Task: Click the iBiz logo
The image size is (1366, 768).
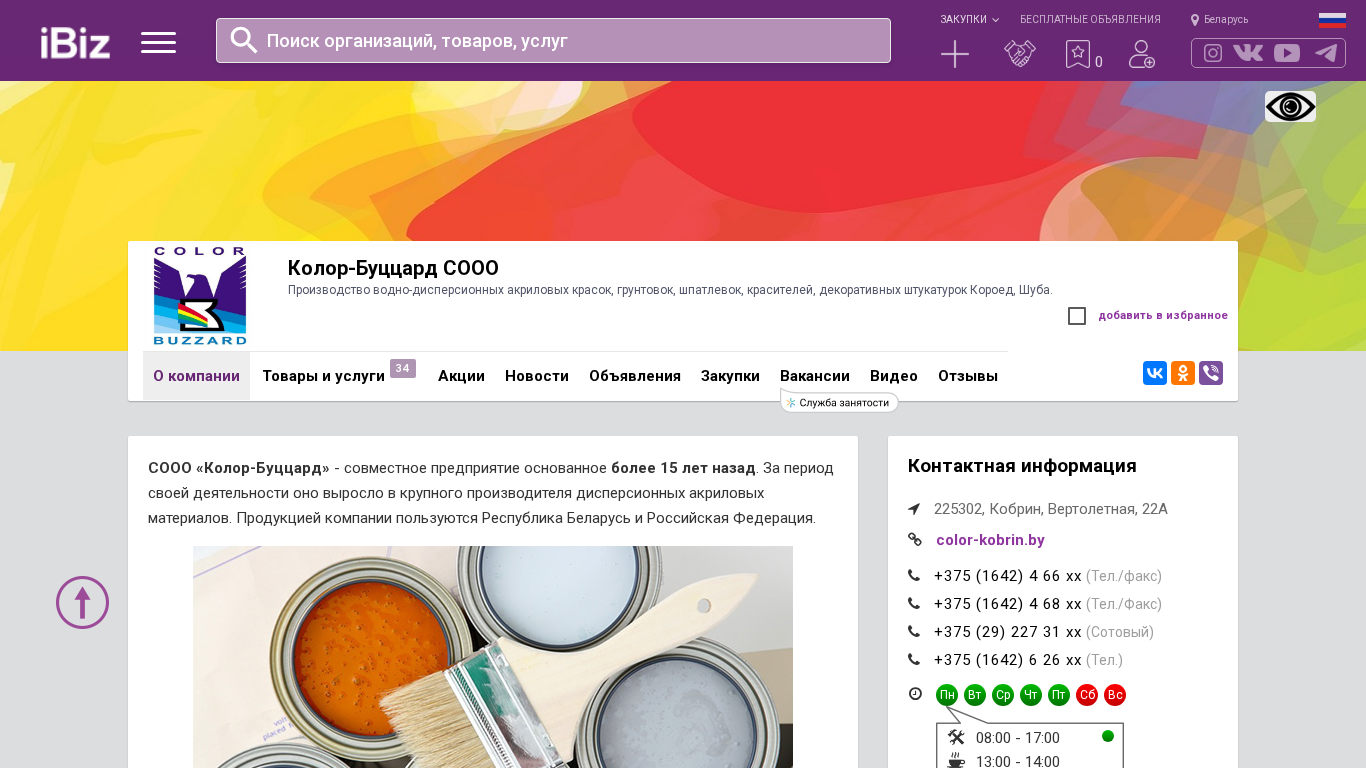Action: tap(75, 42)
